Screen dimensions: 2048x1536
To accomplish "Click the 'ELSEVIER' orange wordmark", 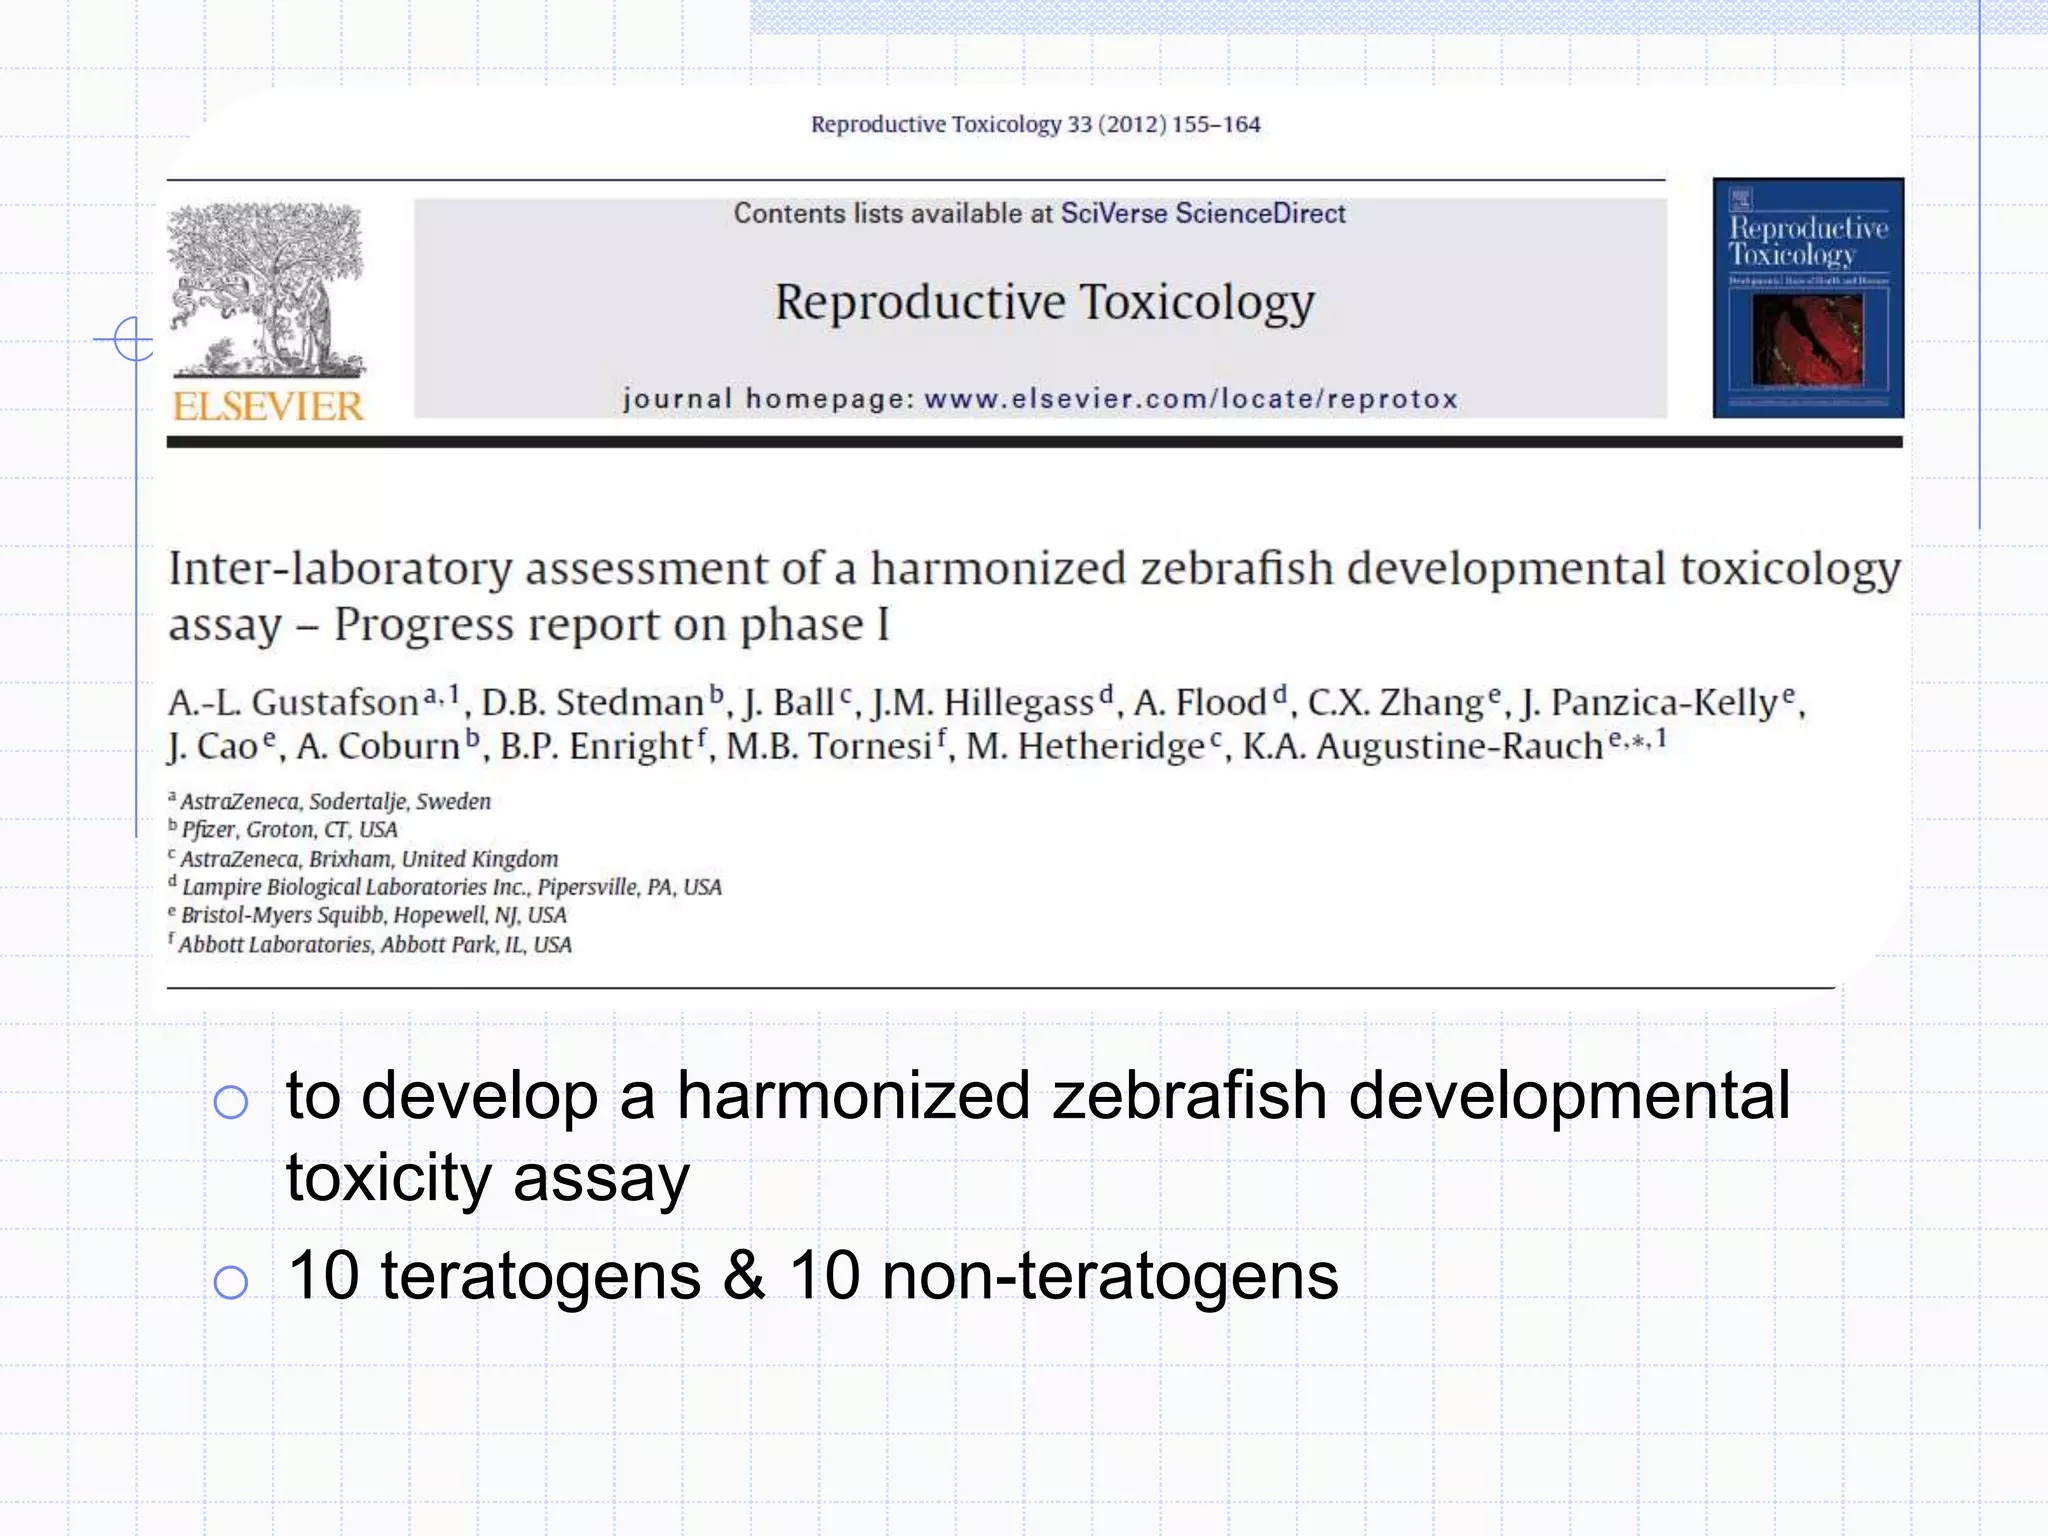I will click(x=268, y=406).
